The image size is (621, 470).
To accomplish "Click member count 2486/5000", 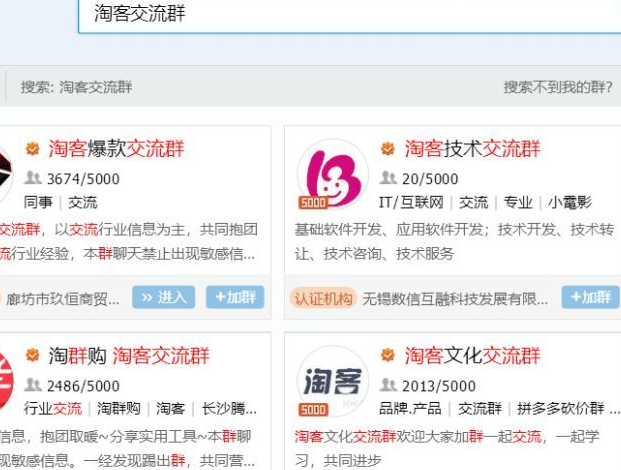I will click(83, 386).
